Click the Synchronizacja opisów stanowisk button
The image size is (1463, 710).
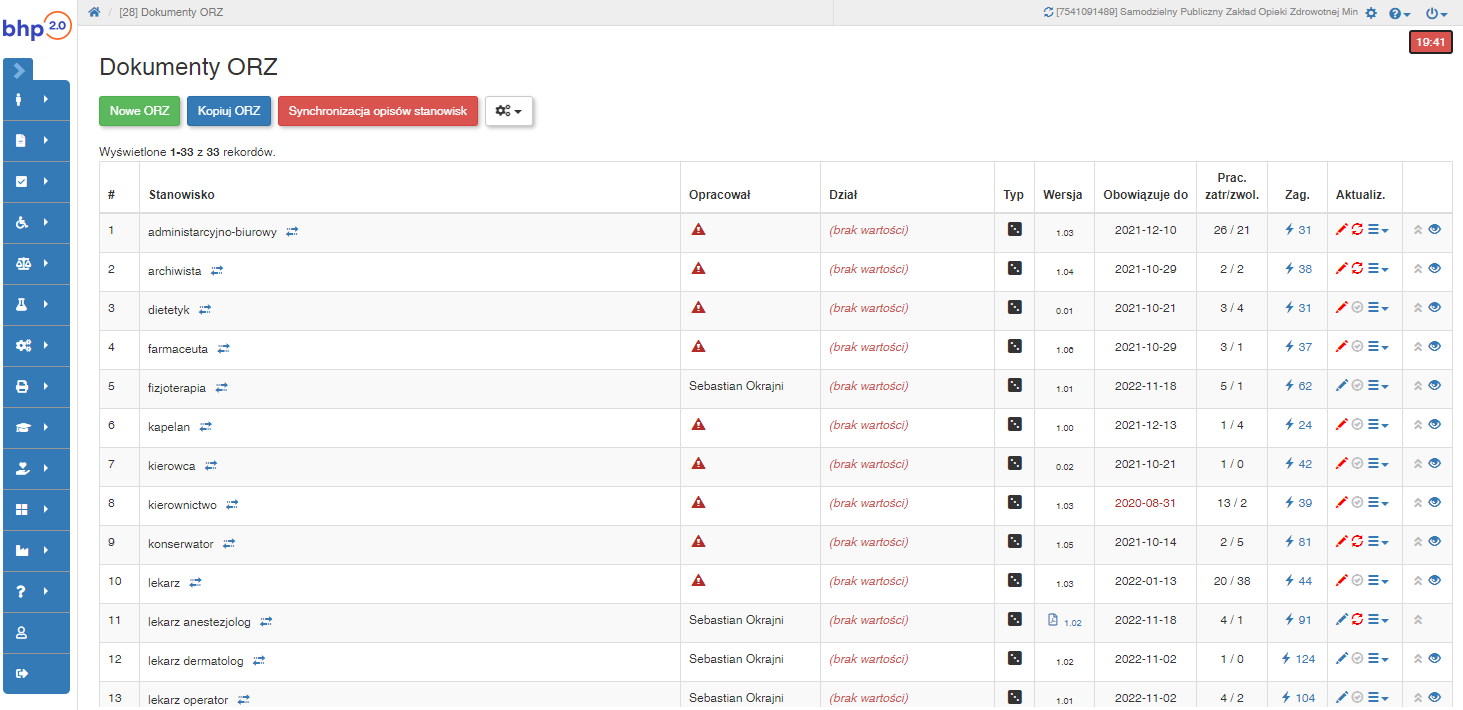378,111
